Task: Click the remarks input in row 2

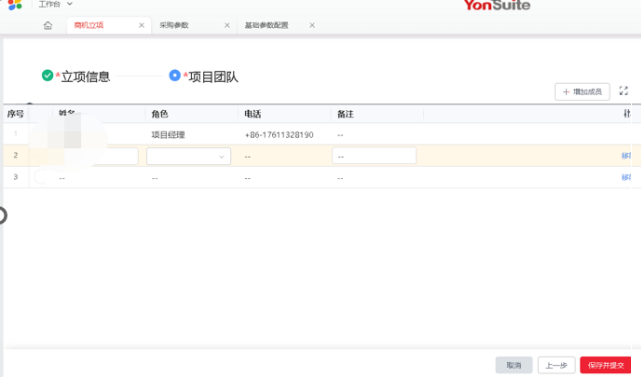Action: coord(374,156)
